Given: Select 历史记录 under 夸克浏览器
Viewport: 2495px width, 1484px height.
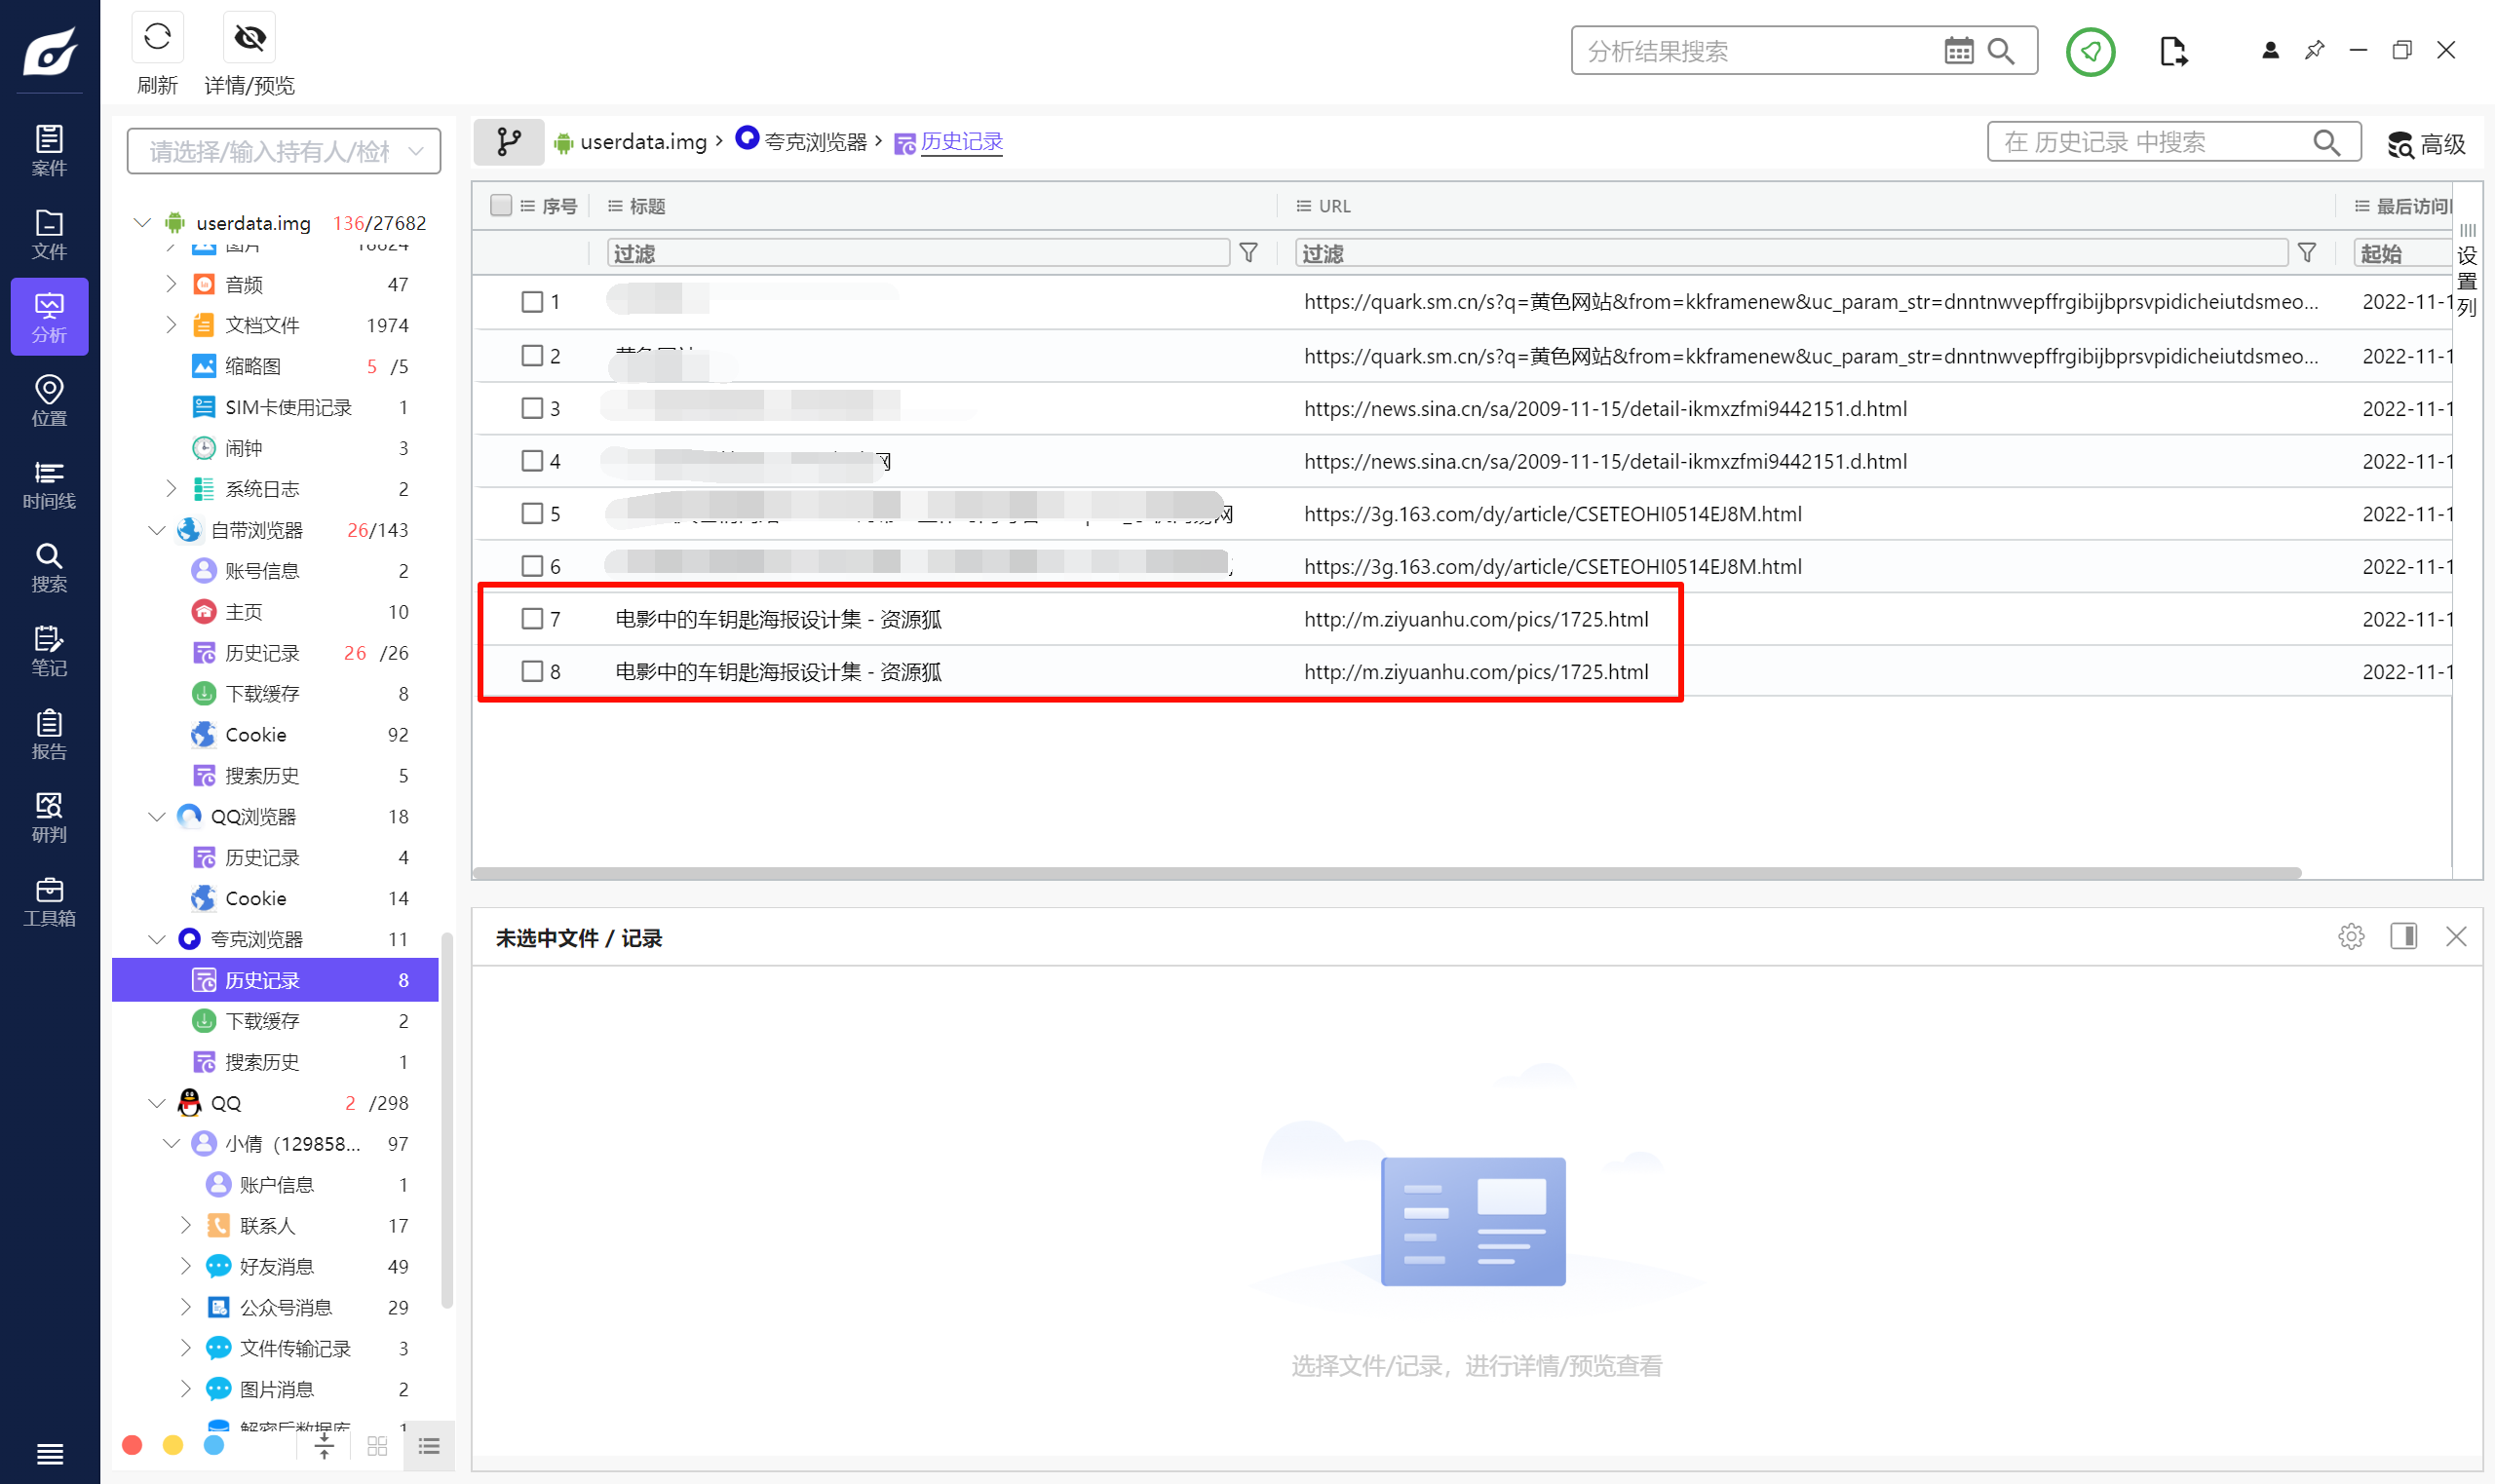Looking at the screenshot, I should pyautogui.click(x=275, y=980).
